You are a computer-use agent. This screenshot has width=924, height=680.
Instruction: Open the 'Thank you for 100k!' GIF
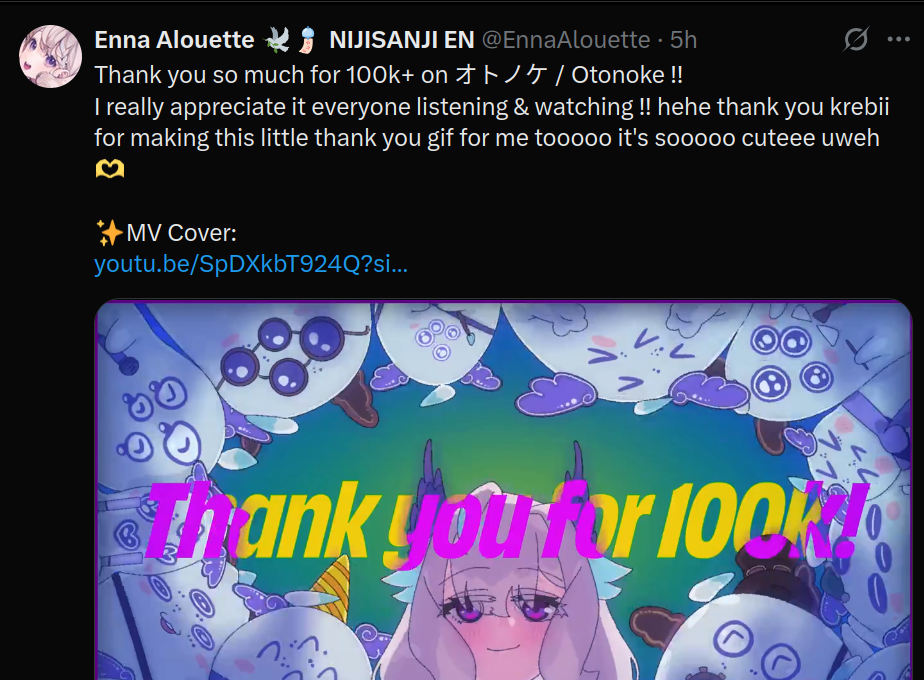[x=503, y=490]
